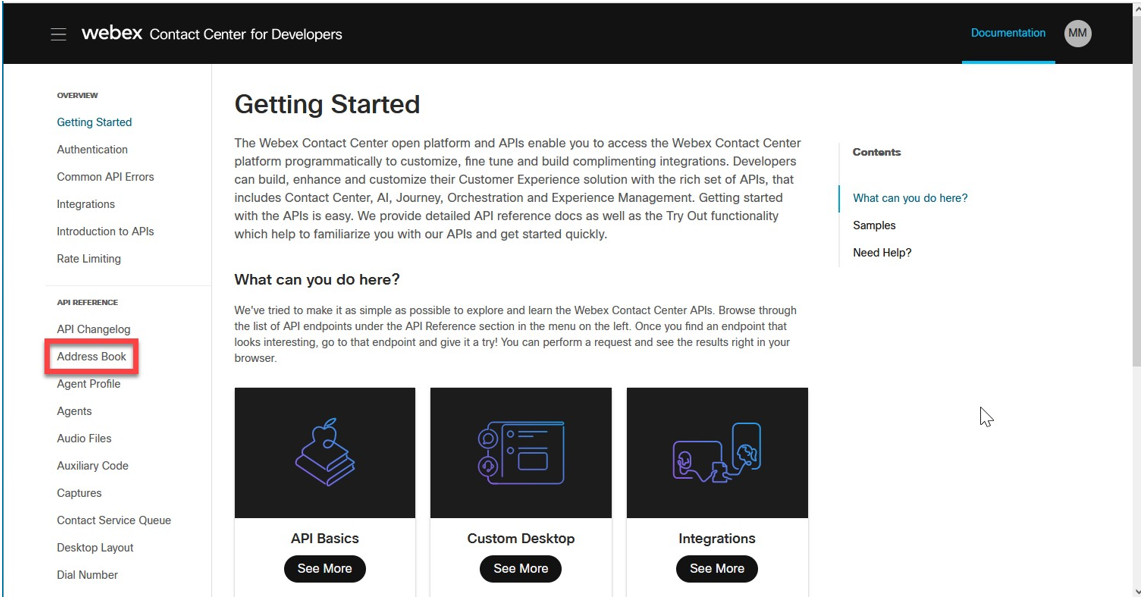The image size is (1146, 609).
Task: Open the API Changelog
Action: 94,330
